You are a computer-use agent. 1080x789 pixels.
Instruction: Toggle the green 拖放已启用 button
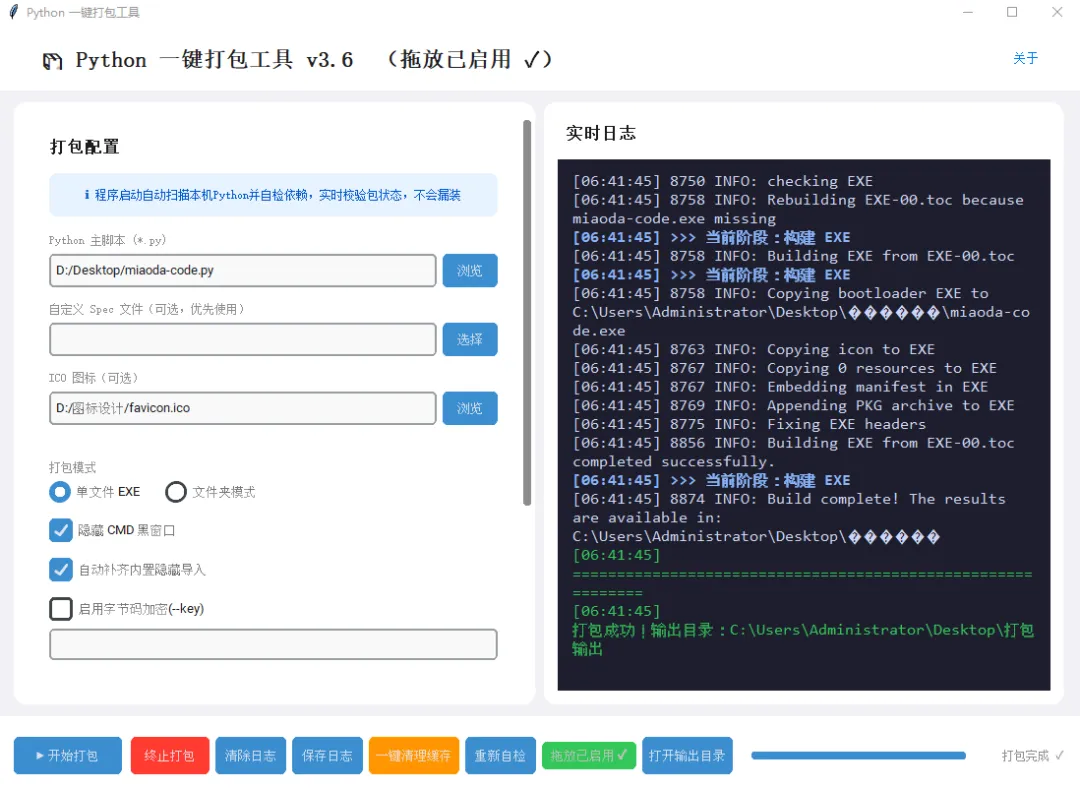pyautogui.click(x=588, y=755)
